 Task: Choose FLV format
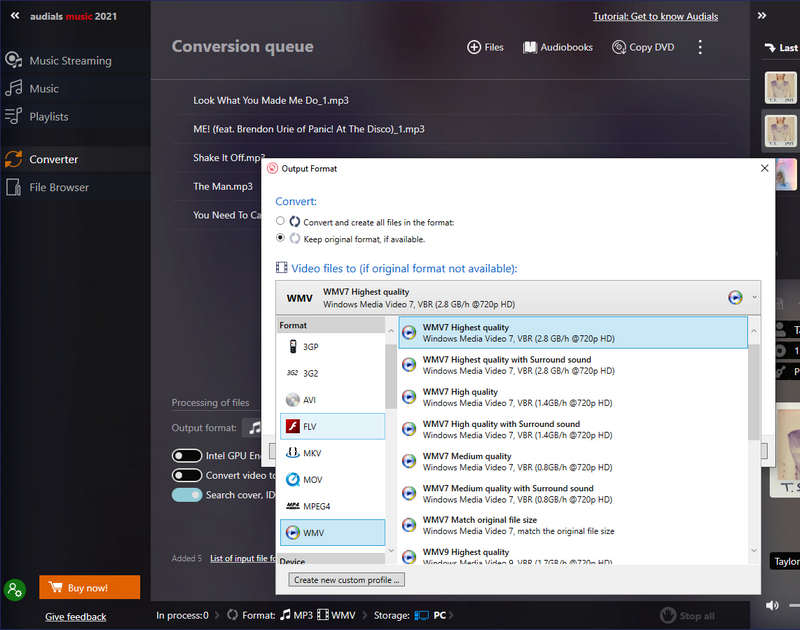(x=332, y=426)
